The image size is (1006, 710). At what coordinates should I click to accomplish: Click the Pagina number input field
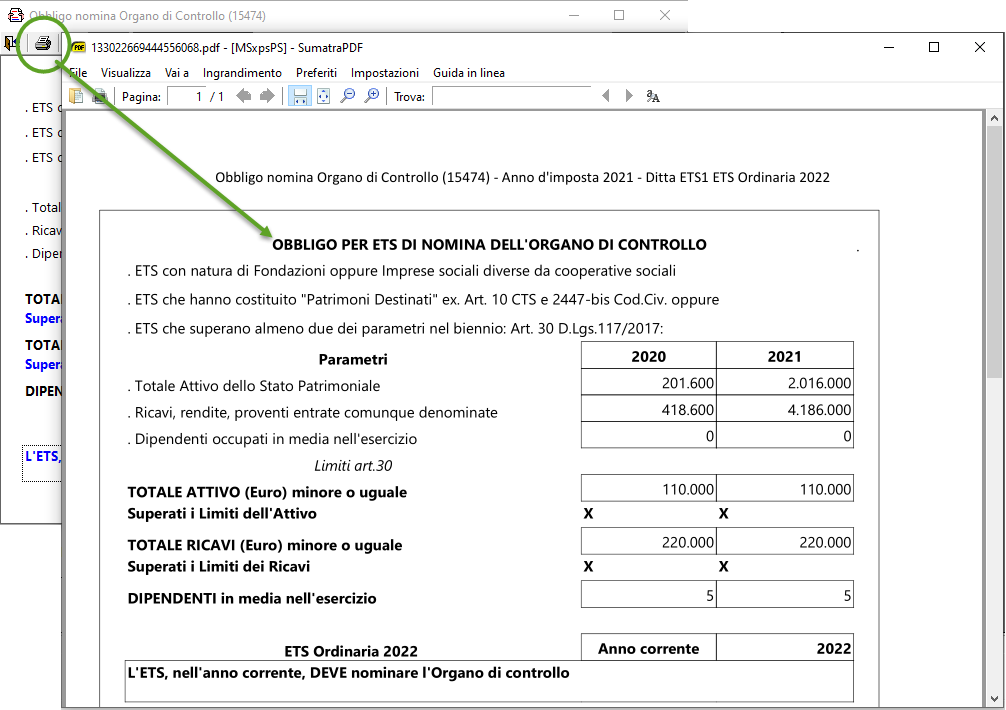187,96
